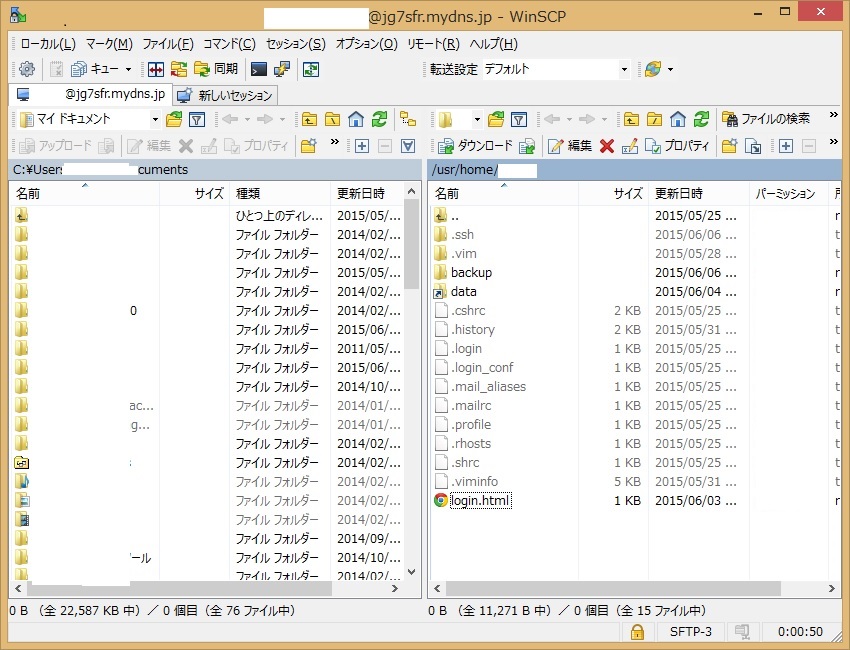The height and width of the screenshot is (650, 850).
Task: Select the data folder link
Action: [463, 292]
